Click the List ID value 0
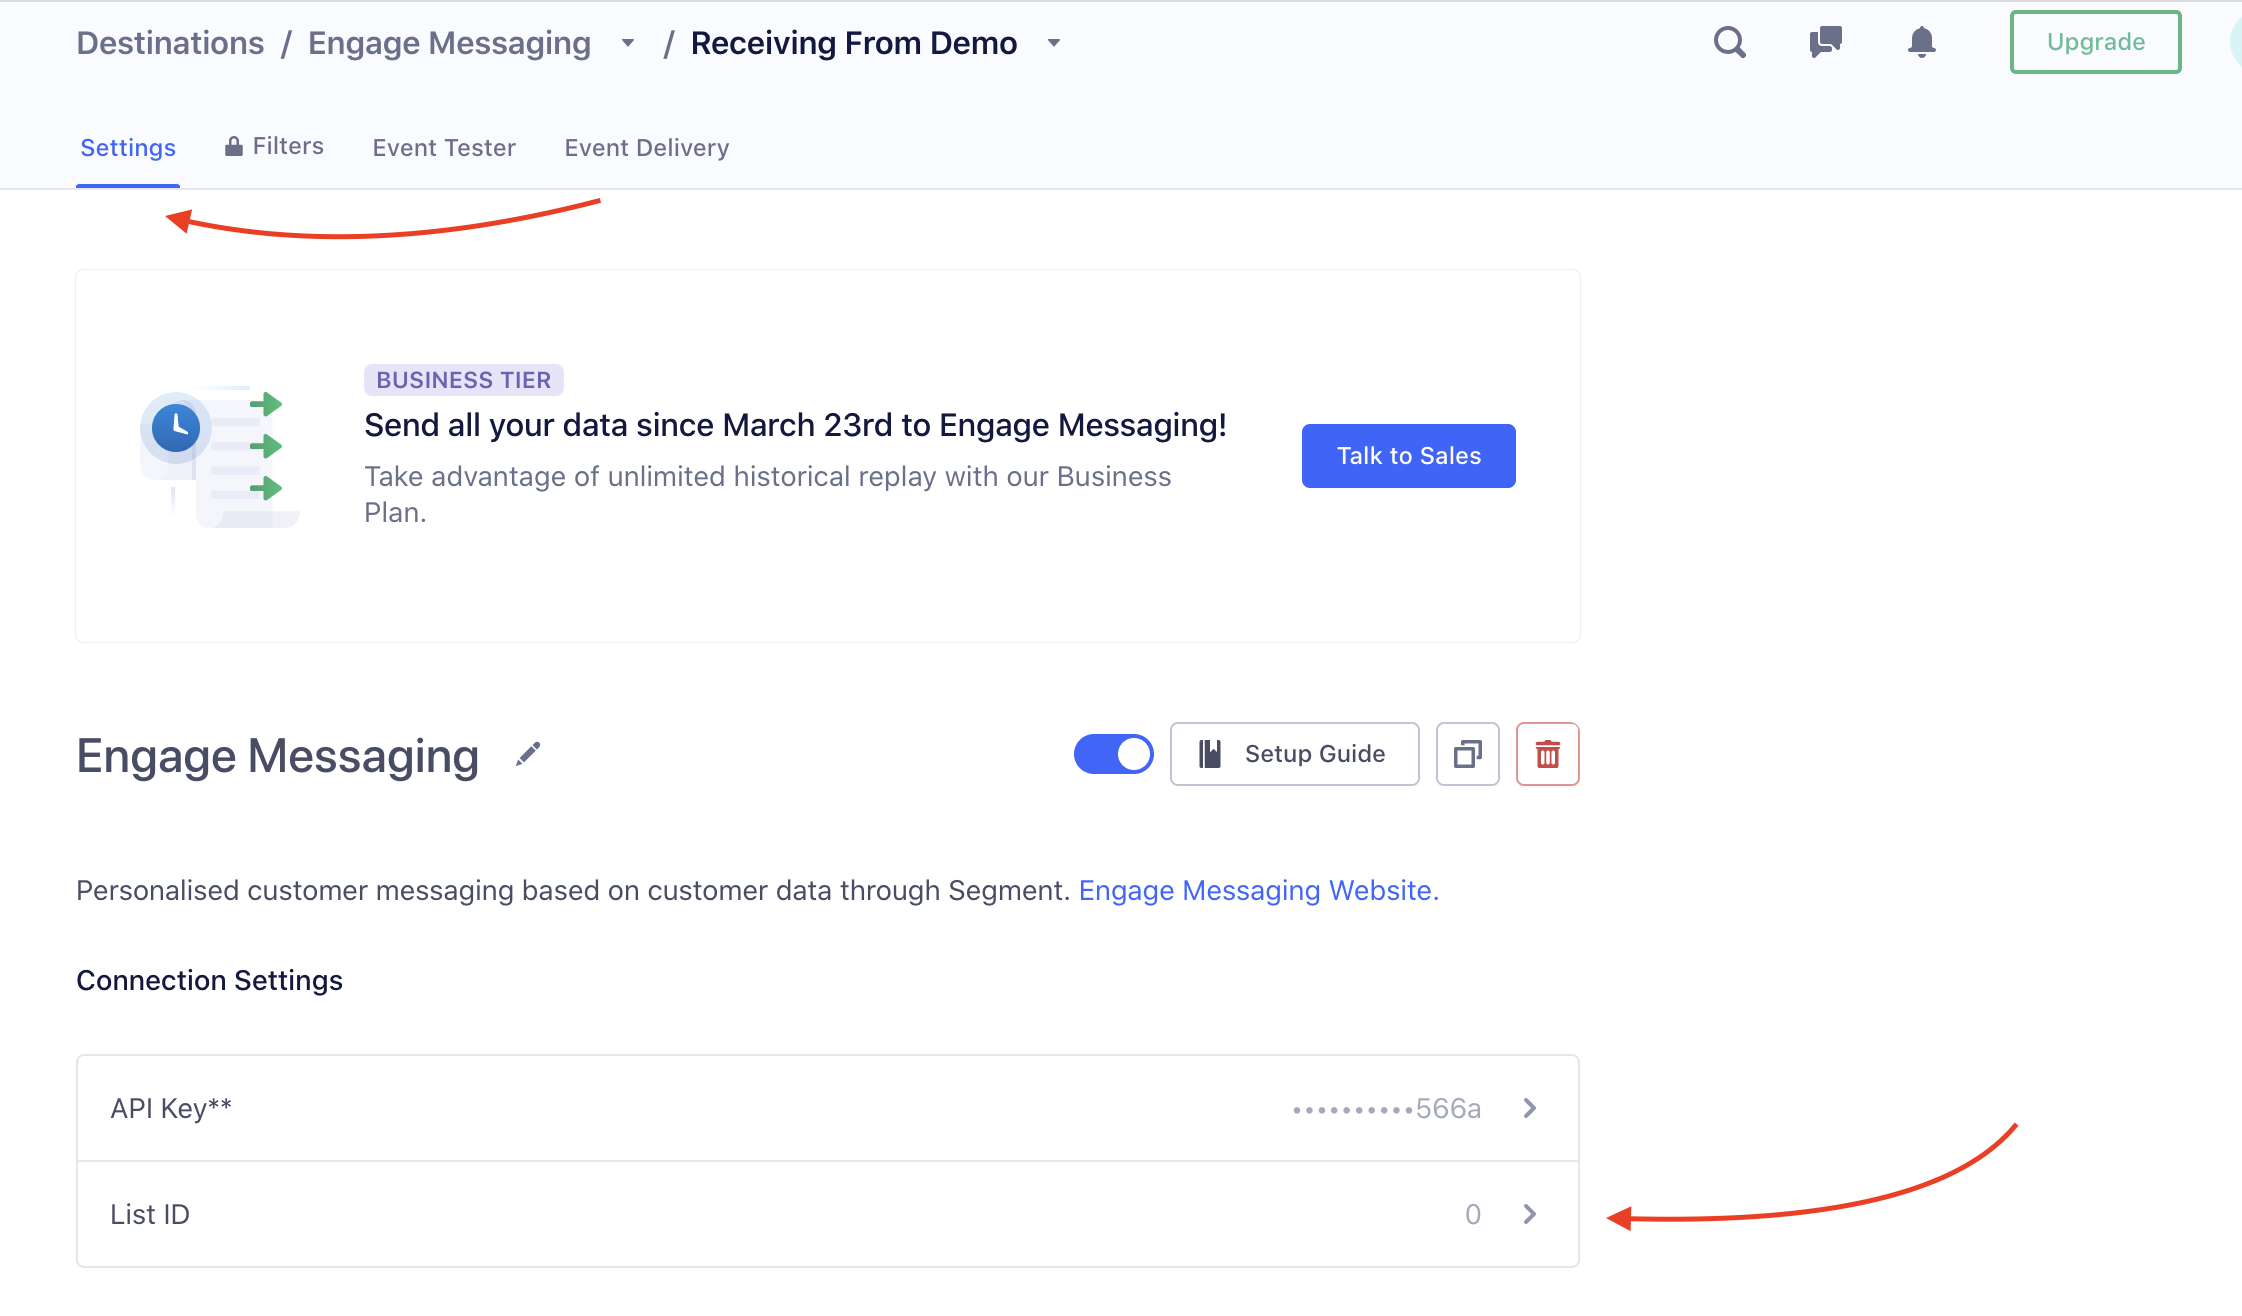The image size is (2242, 1316). [x=1473, y=1214]
